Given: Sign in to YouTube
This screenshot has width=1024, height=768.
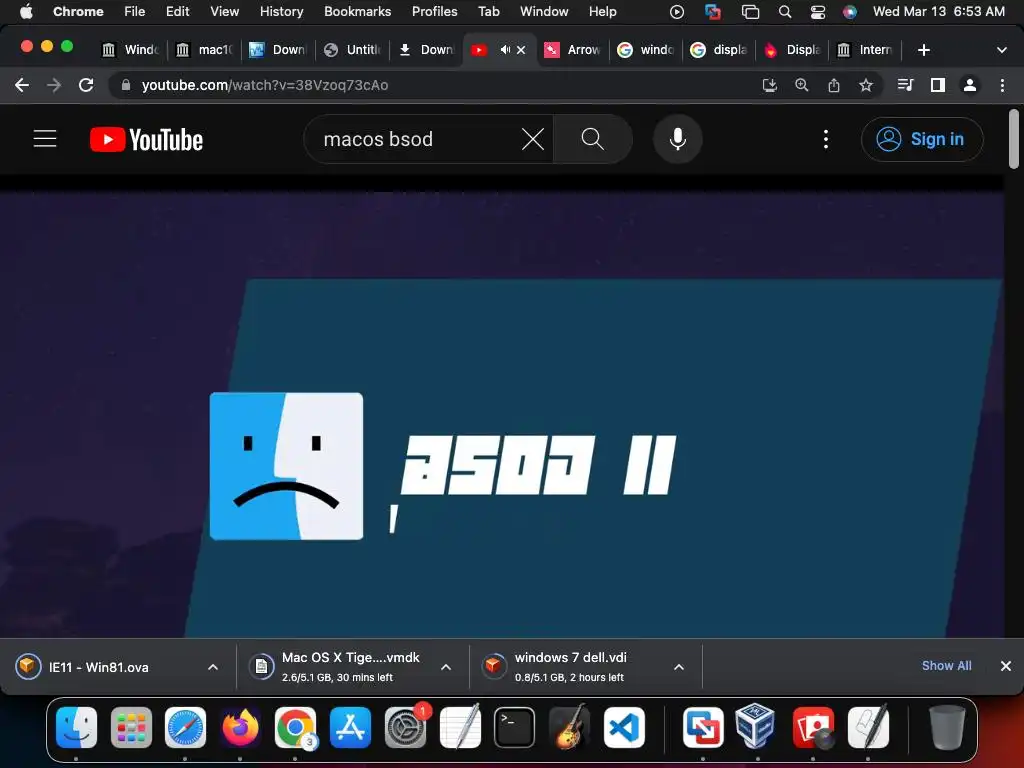Looking at the screenshot, I should pyautogui.click(x=921, y=139).
